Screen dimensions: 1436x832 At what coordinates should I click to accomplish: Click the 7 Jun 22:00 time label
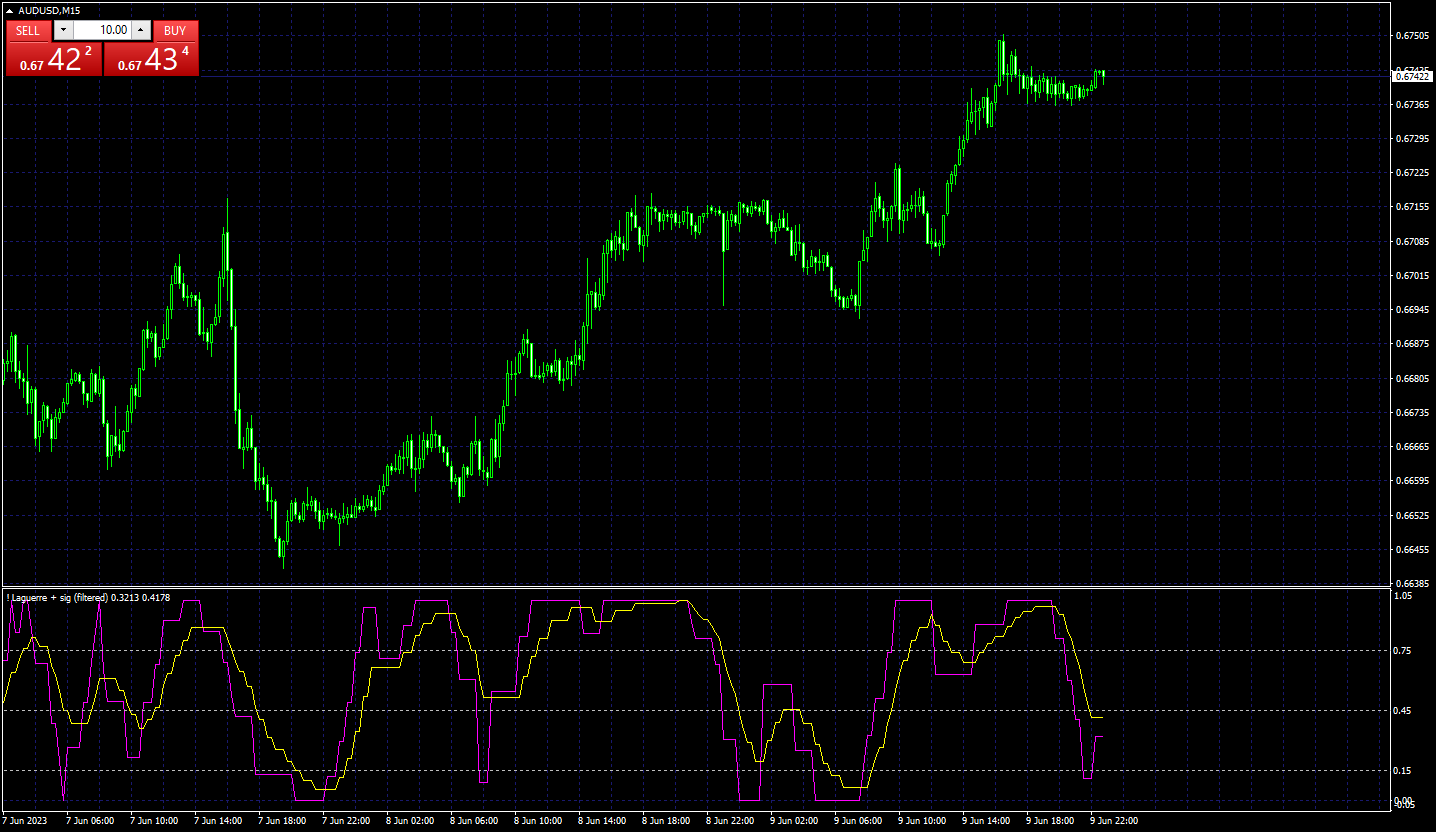point(346,821)
